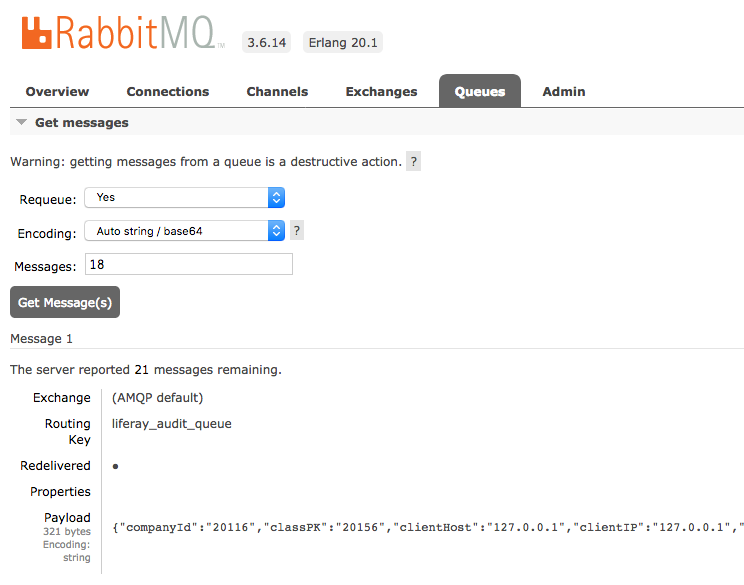Open the Channels tab
This screenshot has height=585, width=744.
tap(277, 91)
